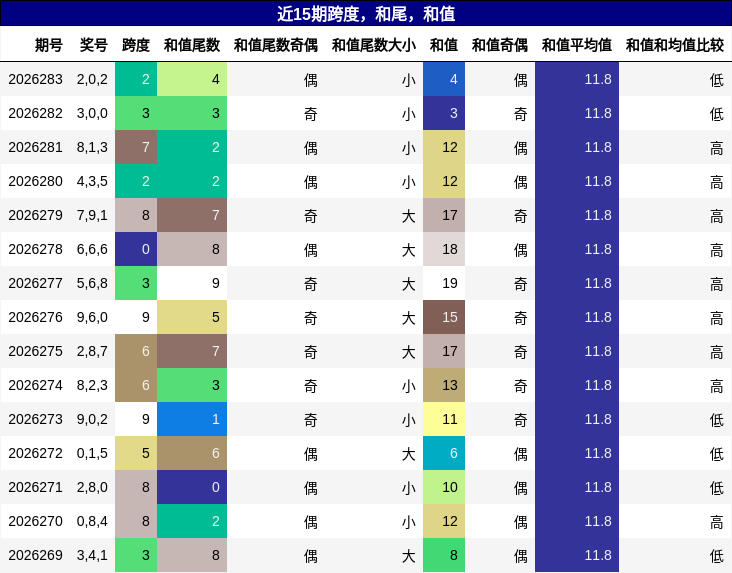Viewport: 732px width, 573px height.
Task: Select period number 2026270
Action: pyautogui.click(x=35, y=521)
